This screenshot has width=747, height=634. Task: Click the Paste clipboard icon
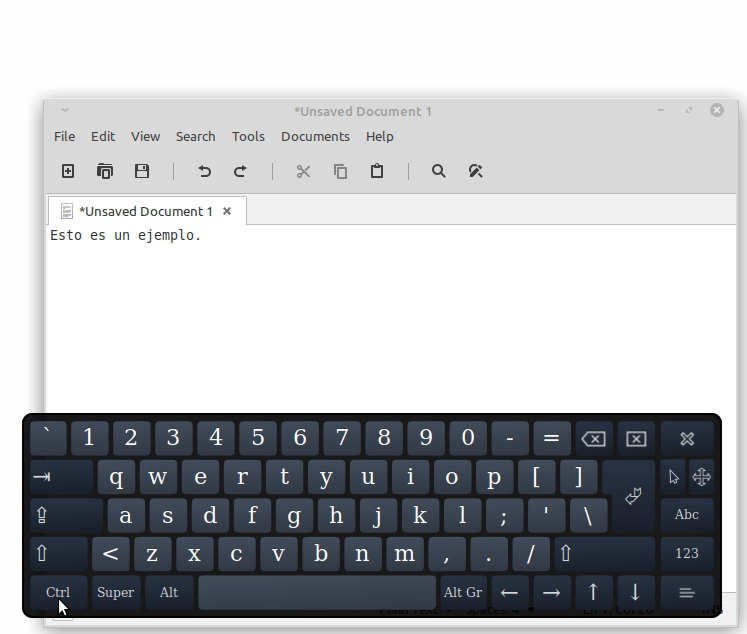point(377,171)
